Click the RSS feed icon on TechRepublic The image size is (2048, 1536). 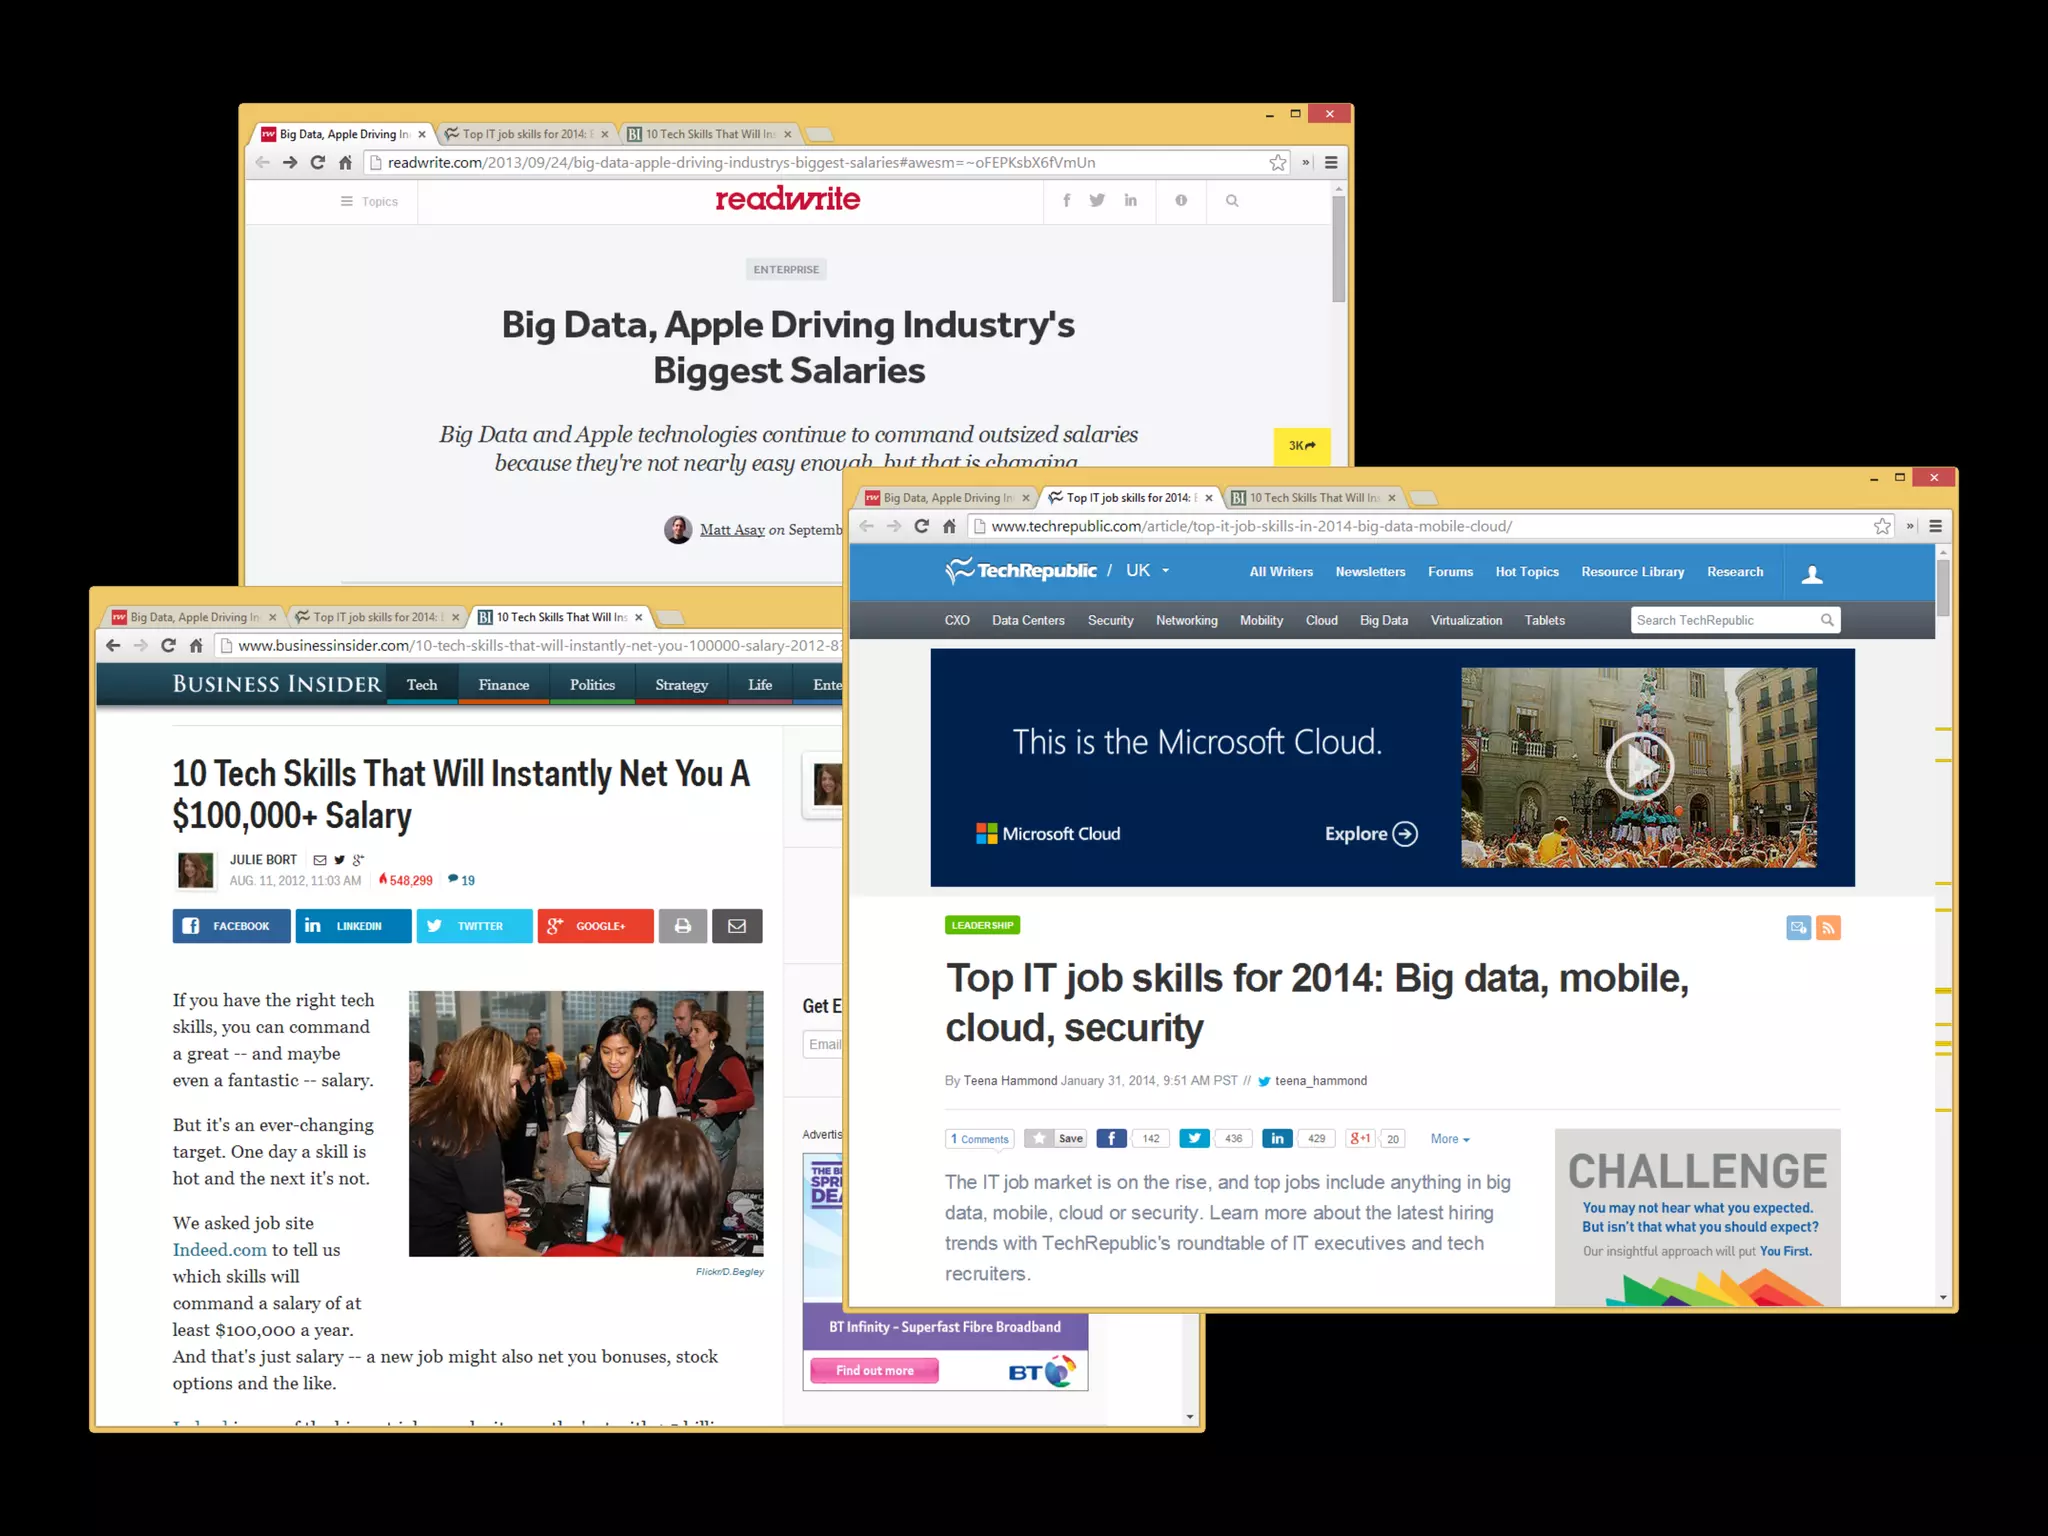[1828, 928]
